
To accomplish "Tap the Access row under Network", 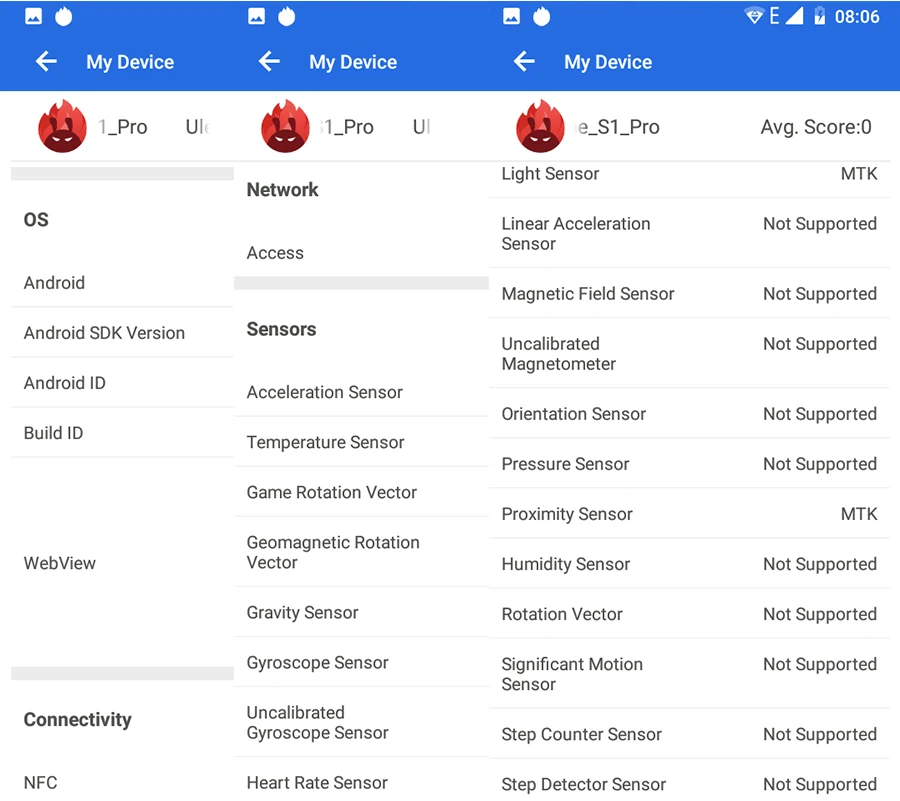I will click(x=362, y=253).
